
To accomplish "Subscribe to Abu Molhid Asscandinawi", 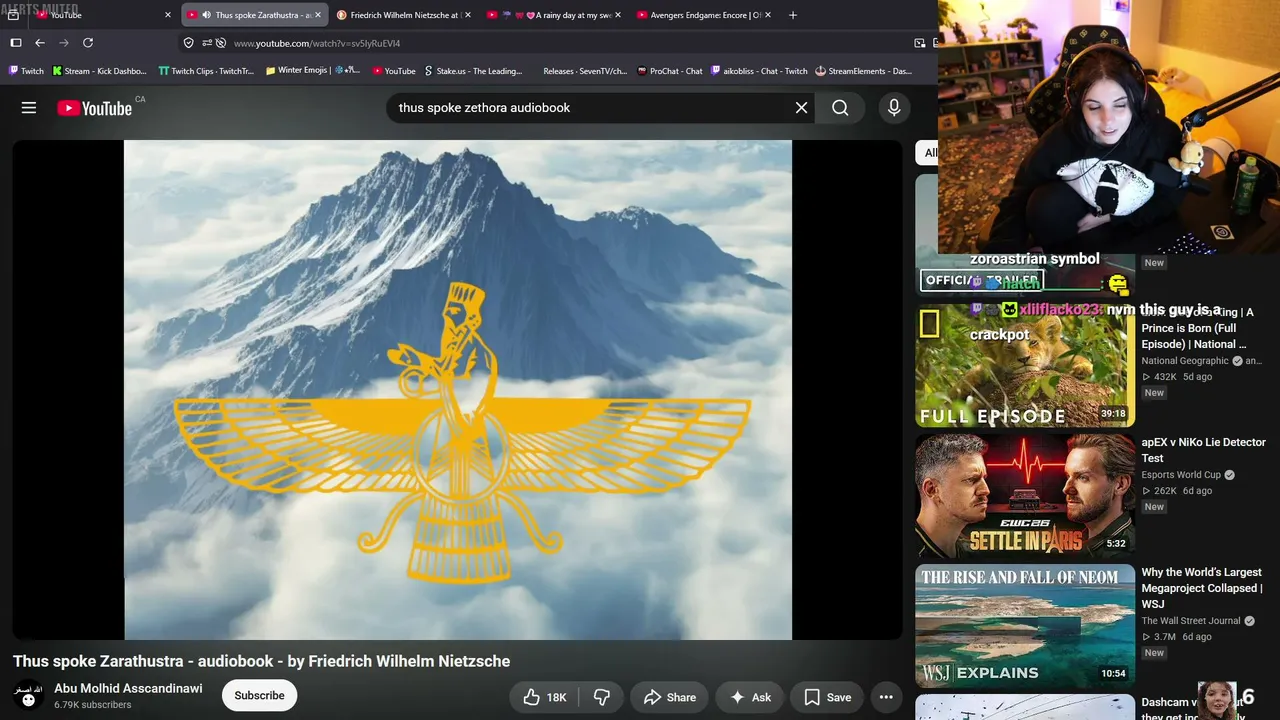I will (259, 696).
